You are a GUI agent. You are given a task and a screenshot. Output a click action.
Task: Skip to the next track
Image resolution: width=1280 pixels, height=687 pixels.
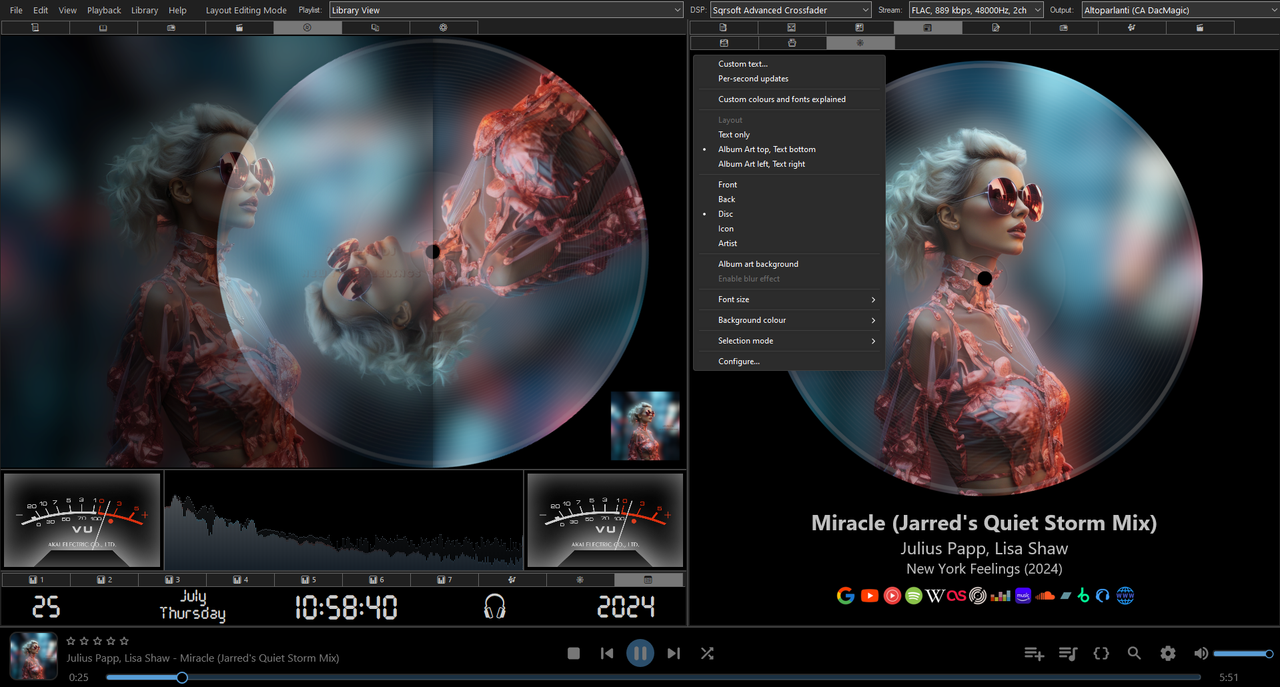tap(674, 653)
